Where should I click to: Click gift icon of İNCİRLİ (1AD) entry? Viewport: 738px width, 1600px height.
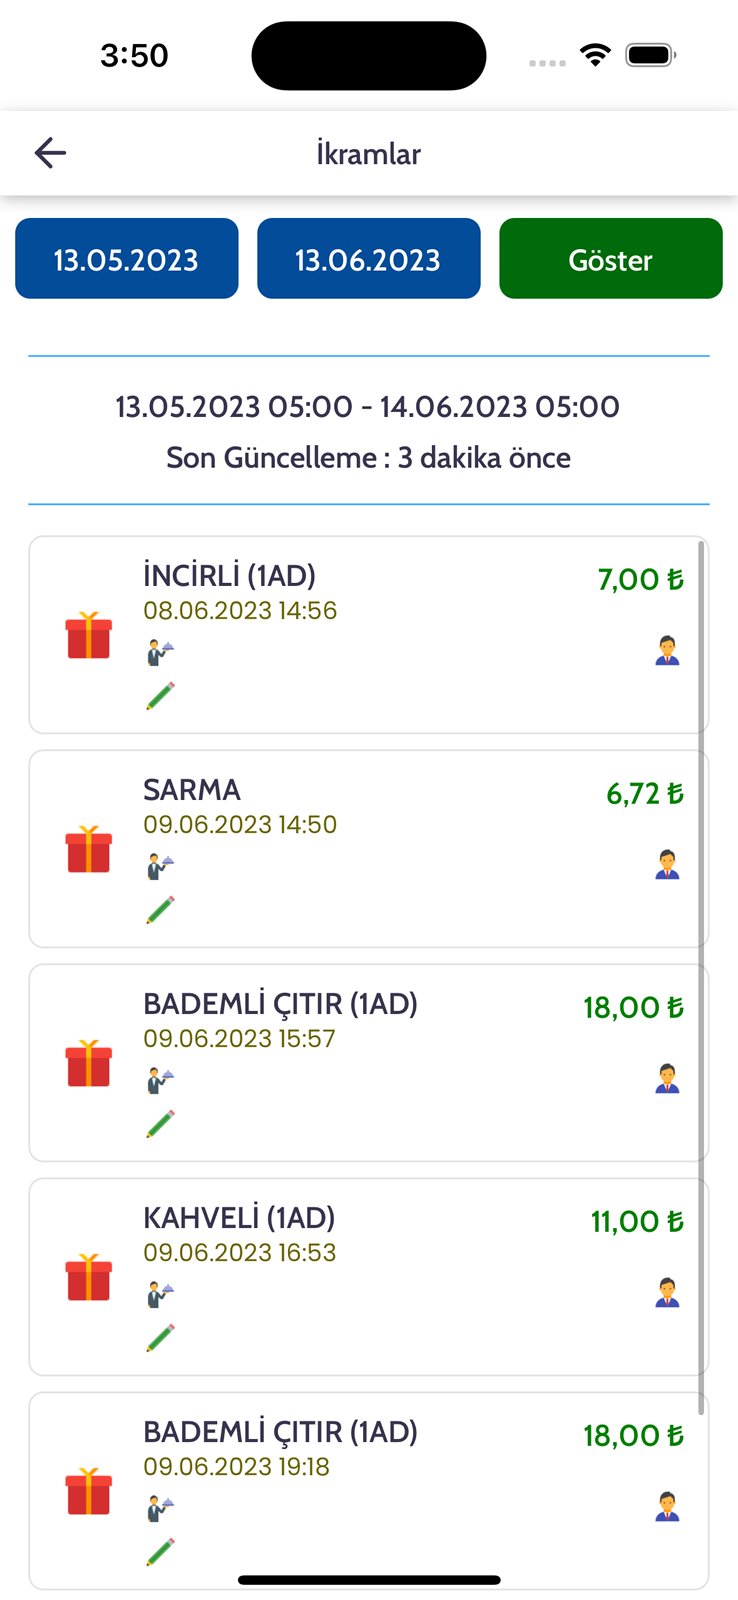pos(89,636)
